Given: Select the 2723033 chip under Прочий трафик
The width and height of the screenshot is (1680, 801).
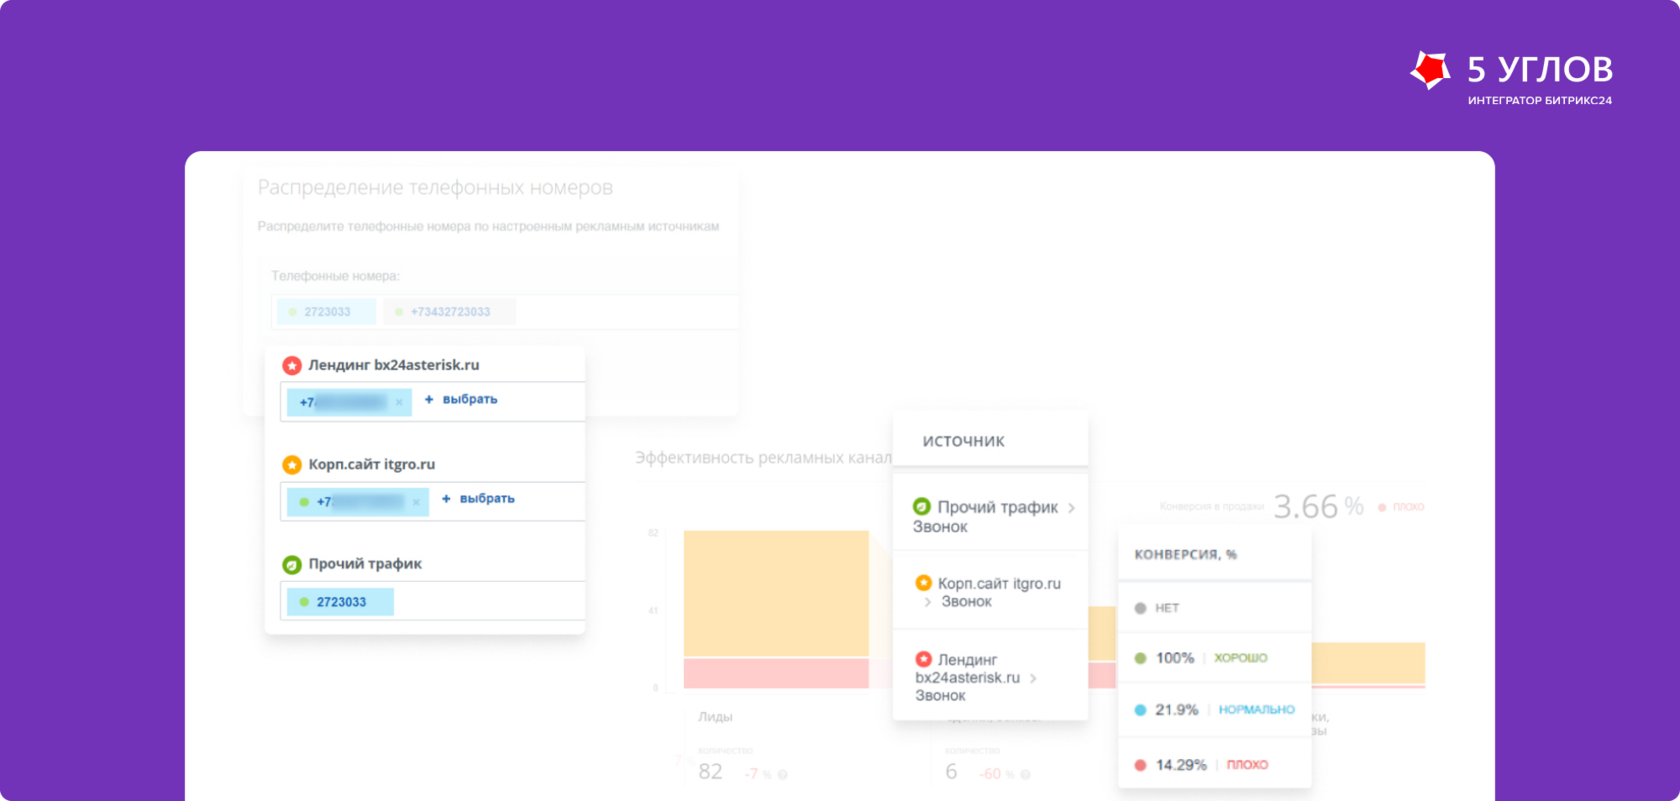Looking at the screenshot, I should coord(340,602).
